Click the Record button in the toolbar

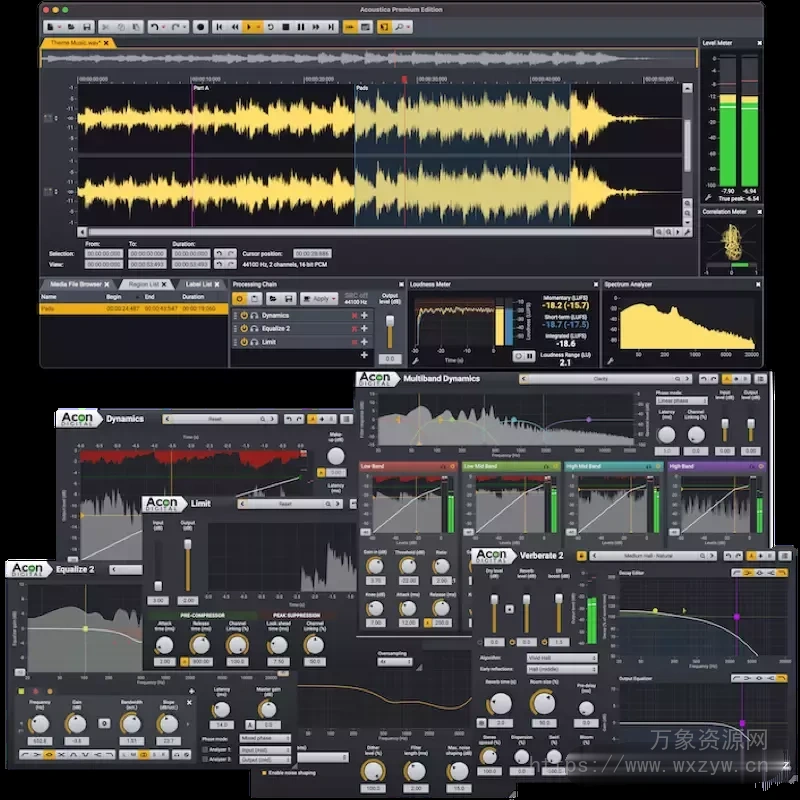pos(202,26)
